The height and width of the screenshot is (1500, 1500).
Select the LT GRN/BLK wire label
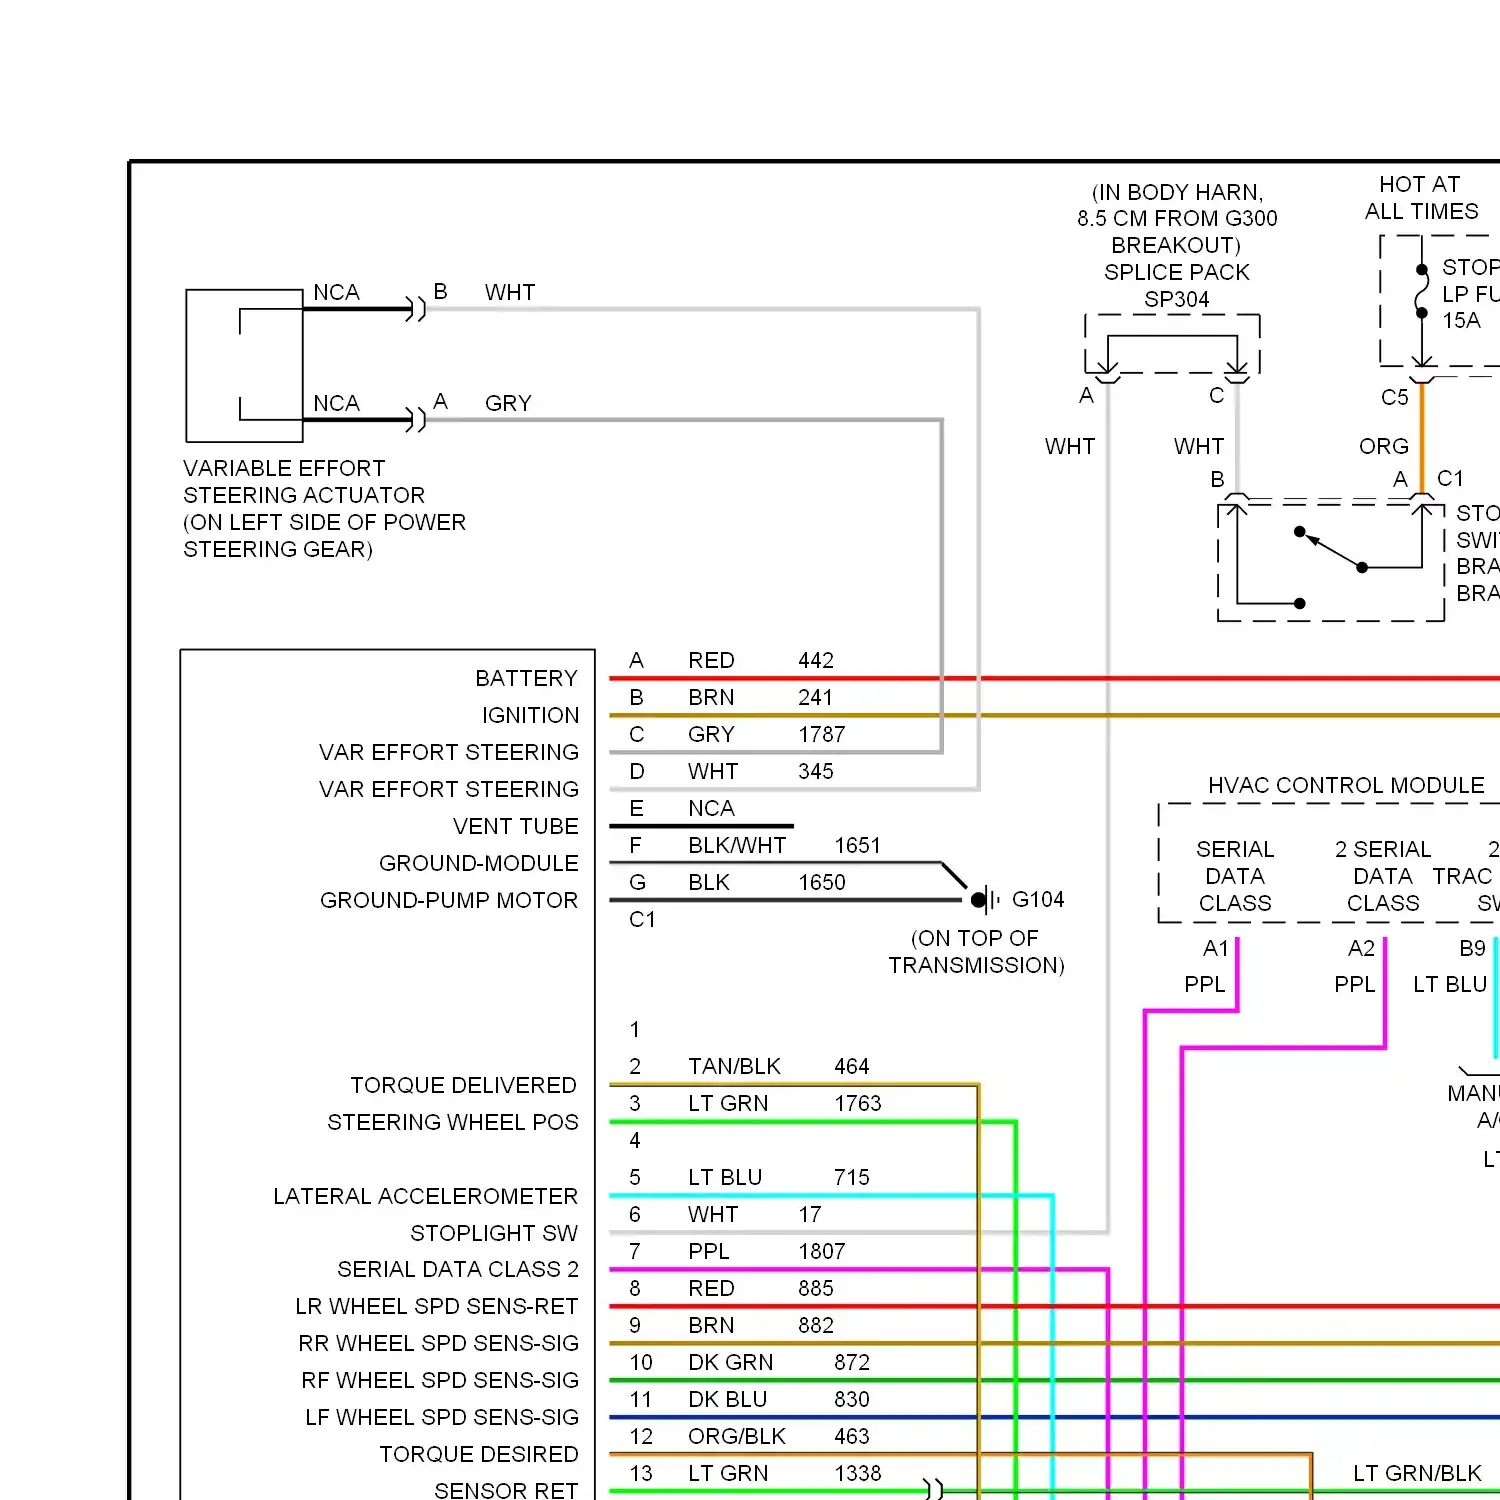(x=1418, y=1473)
